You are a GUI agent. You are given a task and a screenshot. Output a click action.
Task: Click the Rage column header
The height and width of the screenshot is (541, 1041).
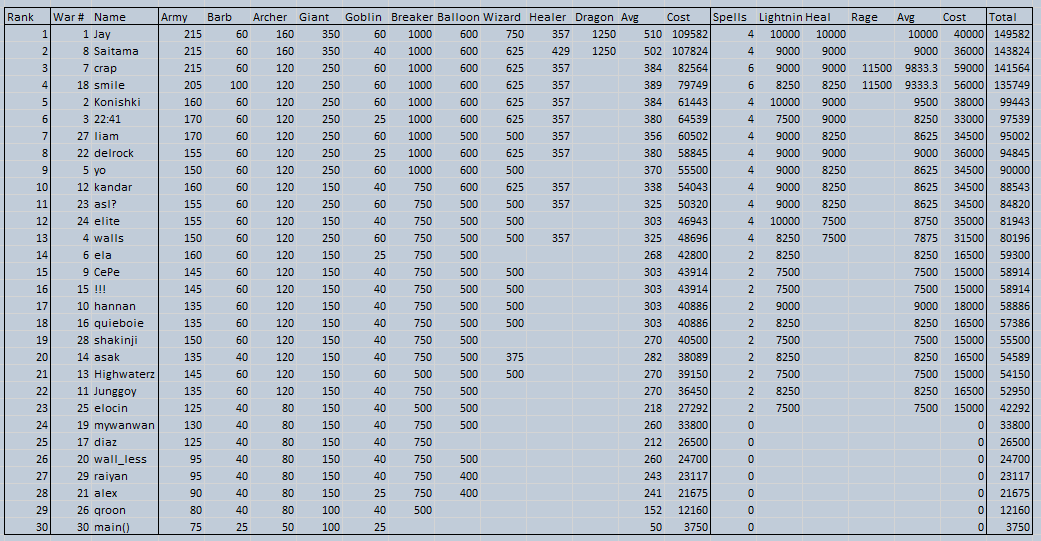pyautogui.click(x=864, y=17)
